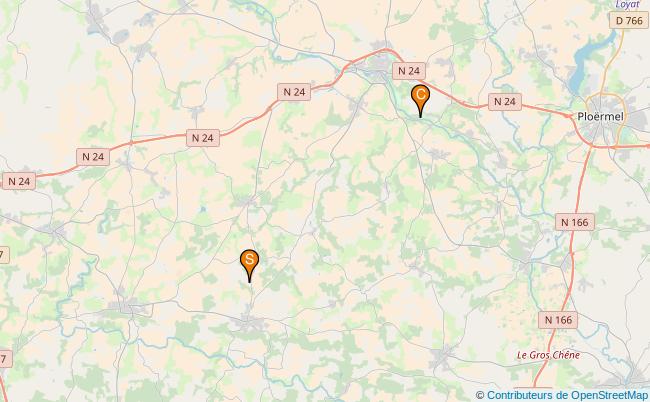Click the copyright symbol in the attribution
The height and width of the screenshot is (402, 650).
(x=480, y=395)
